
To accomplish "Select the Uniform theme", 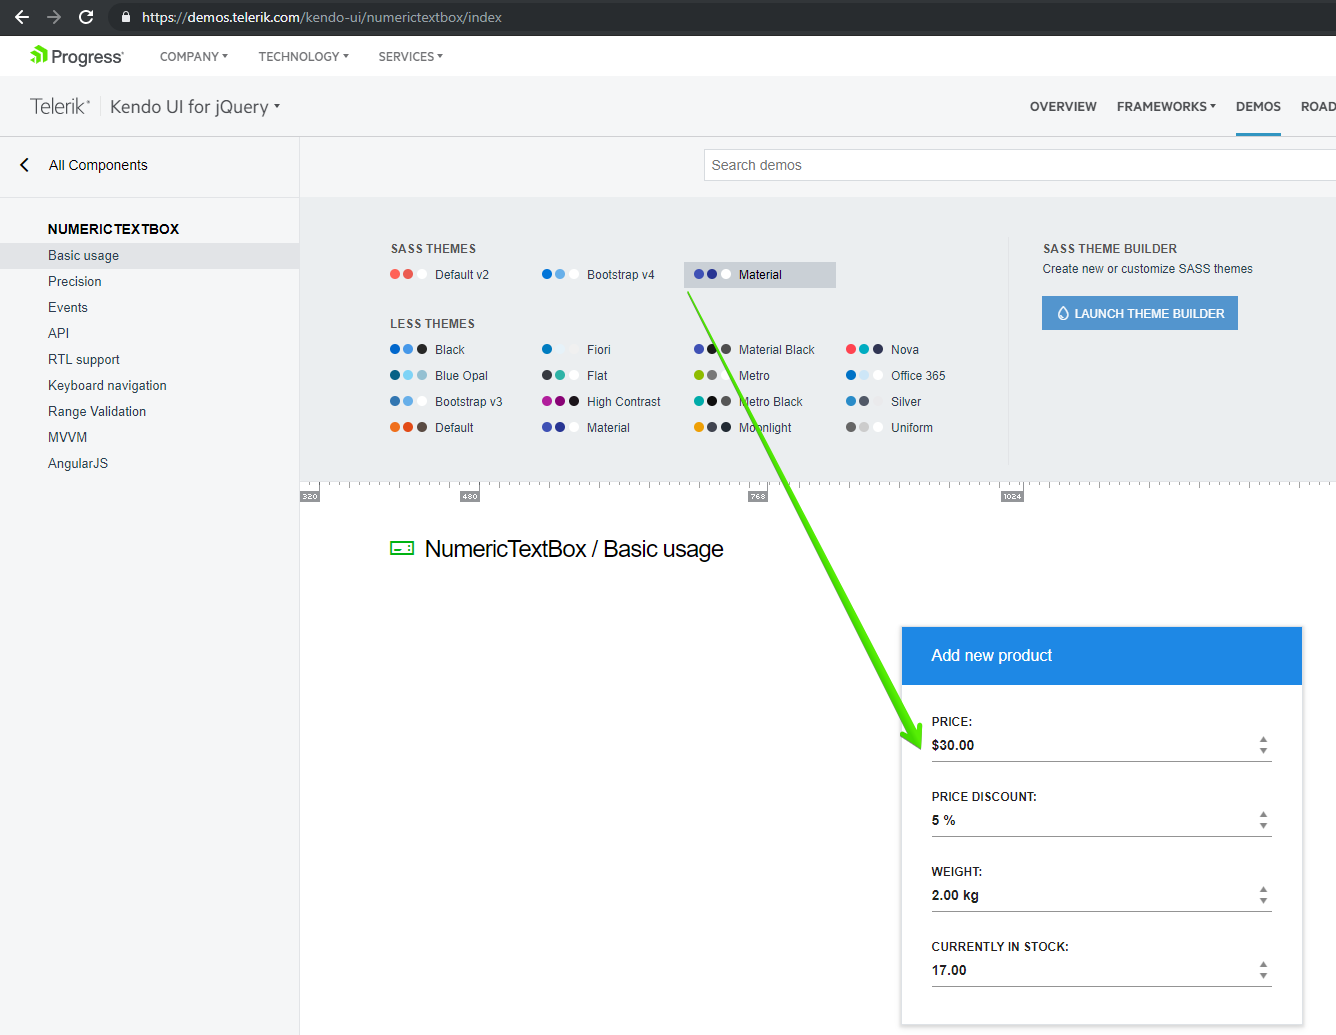I will 889,428.
